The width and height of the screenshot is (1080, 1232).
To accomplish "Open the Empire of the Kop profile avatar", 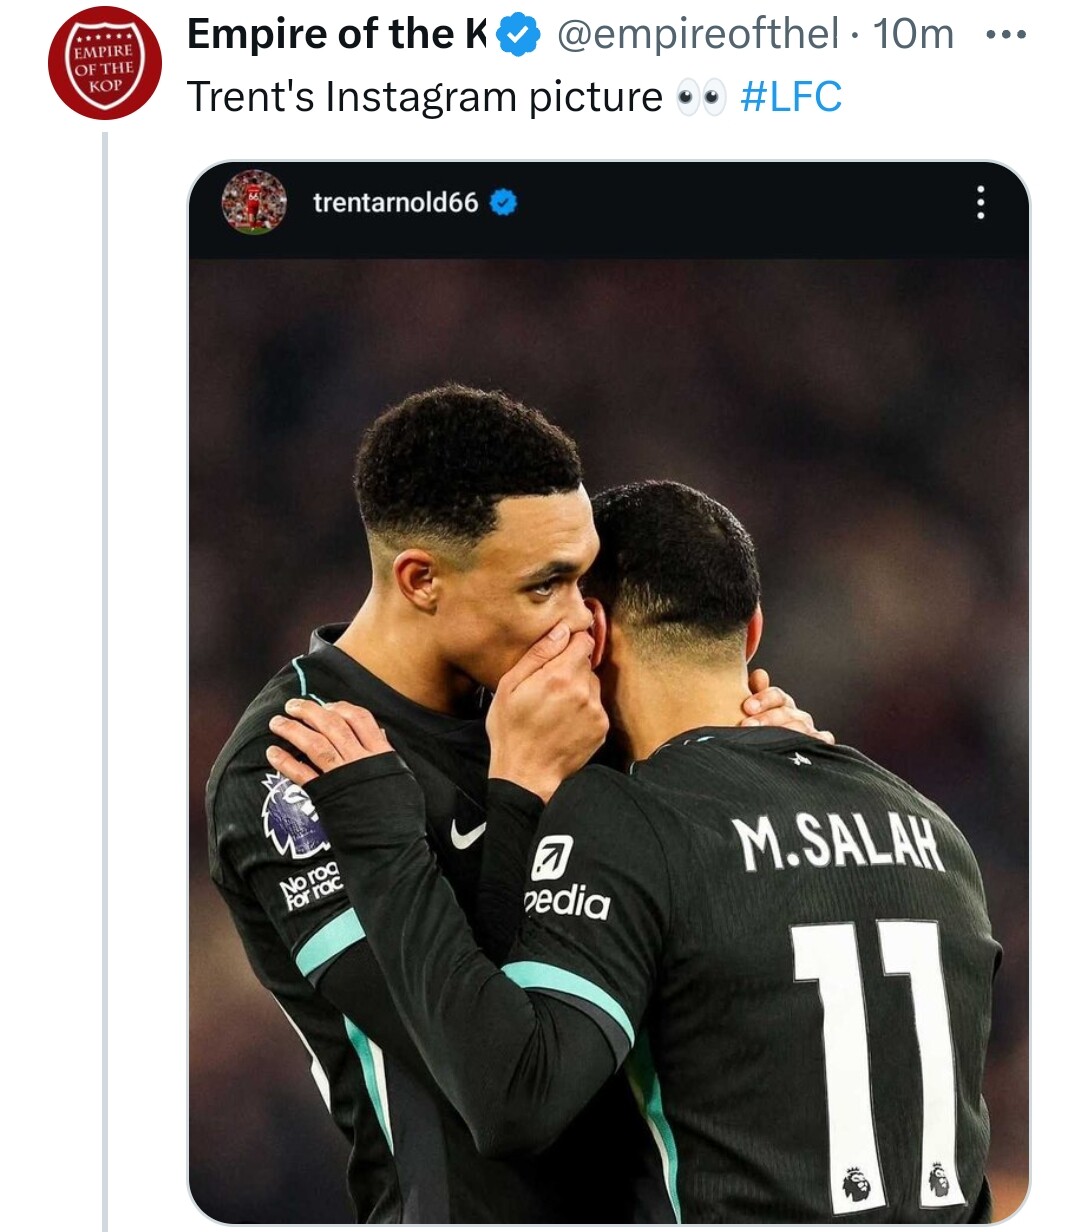I will point(105,62).
